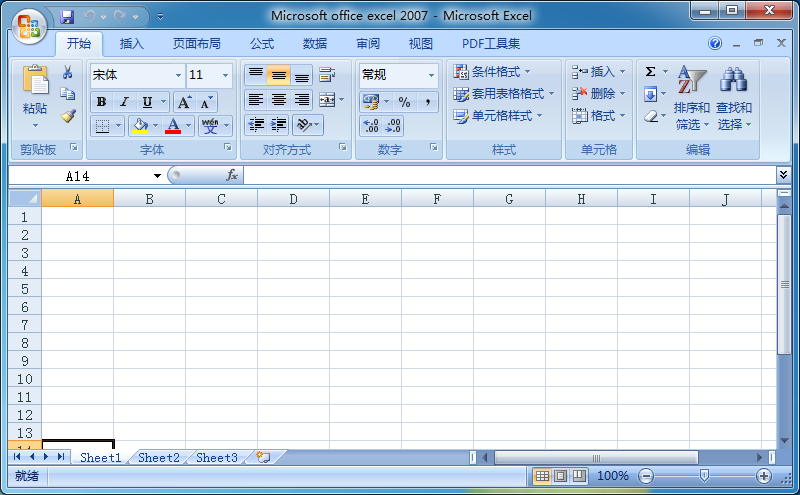The image size is (800, 495).
Task: Decrease font size with small A icon
Action: 206,102
